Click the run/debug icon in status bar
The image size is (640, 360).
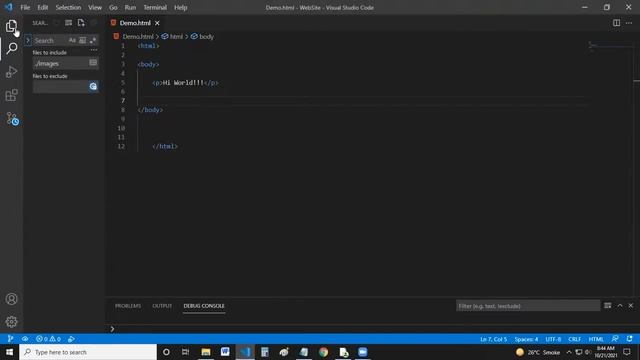click(x=71, y=339)
